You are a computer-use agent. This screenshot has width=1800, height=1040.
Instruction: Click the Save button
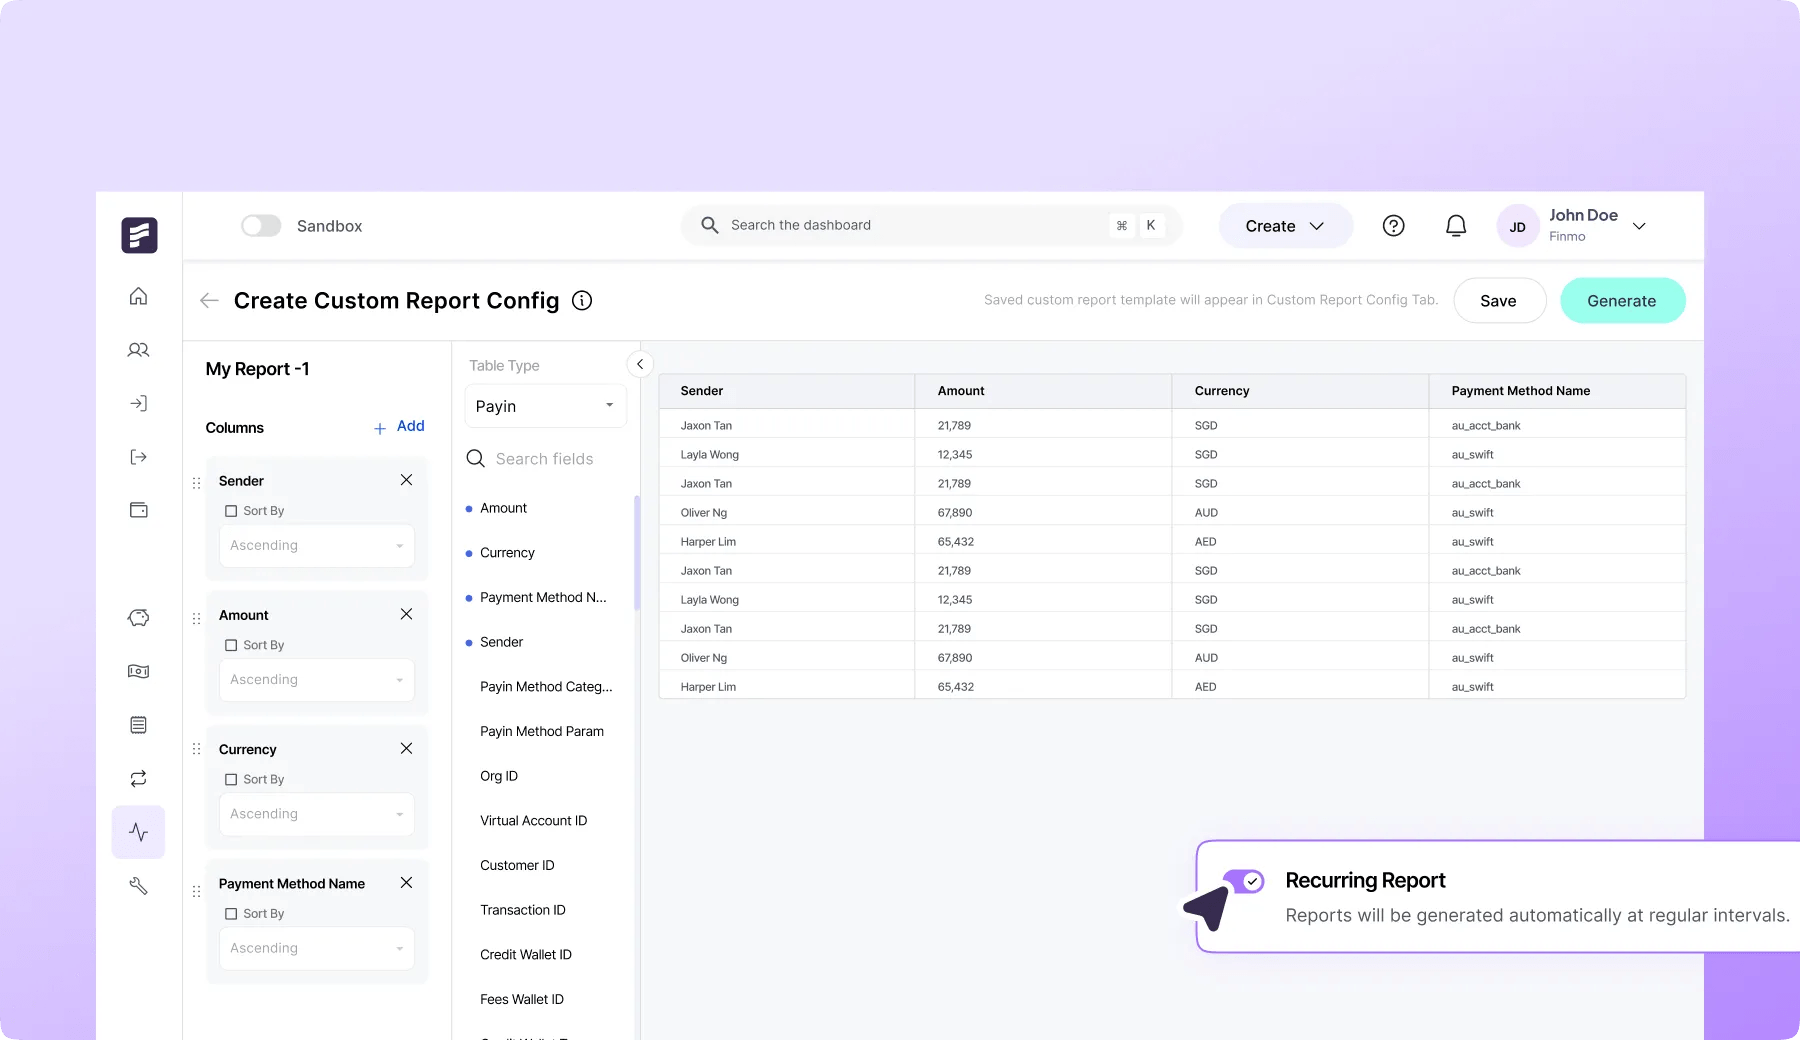click(x=1498, y=301)
